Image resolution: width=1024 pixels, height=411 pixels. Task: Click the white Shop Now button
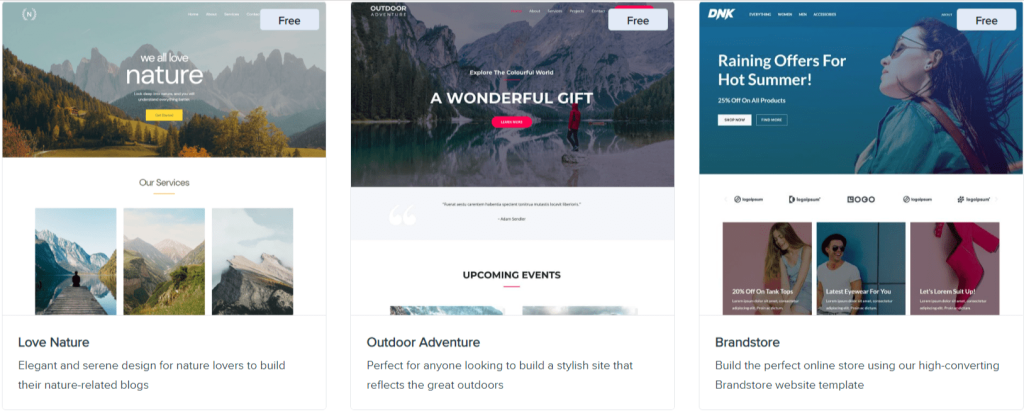pyautogui.click(x=735, y=120)
